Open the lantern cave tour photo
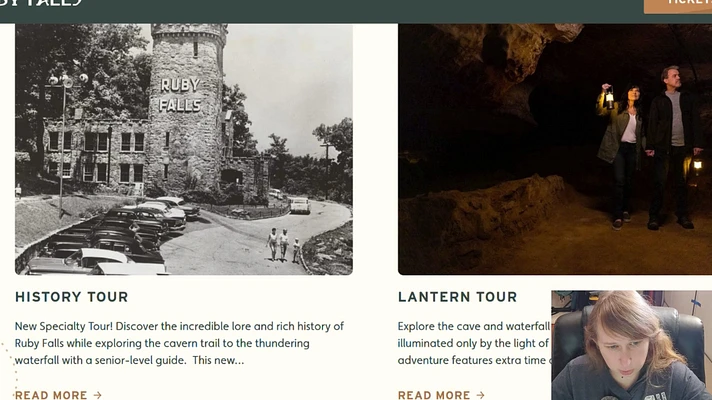This screenshot has width=712, height=400. [x=555, y=149]
